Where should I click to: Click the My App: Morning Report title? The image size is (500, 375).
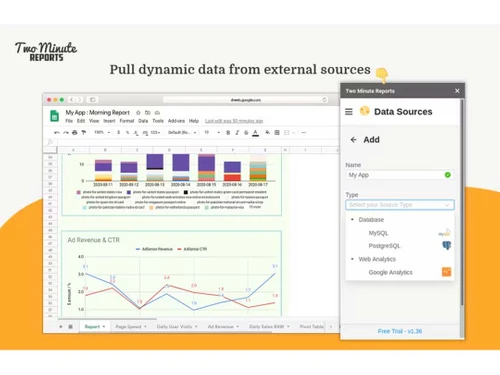(97, 112)
